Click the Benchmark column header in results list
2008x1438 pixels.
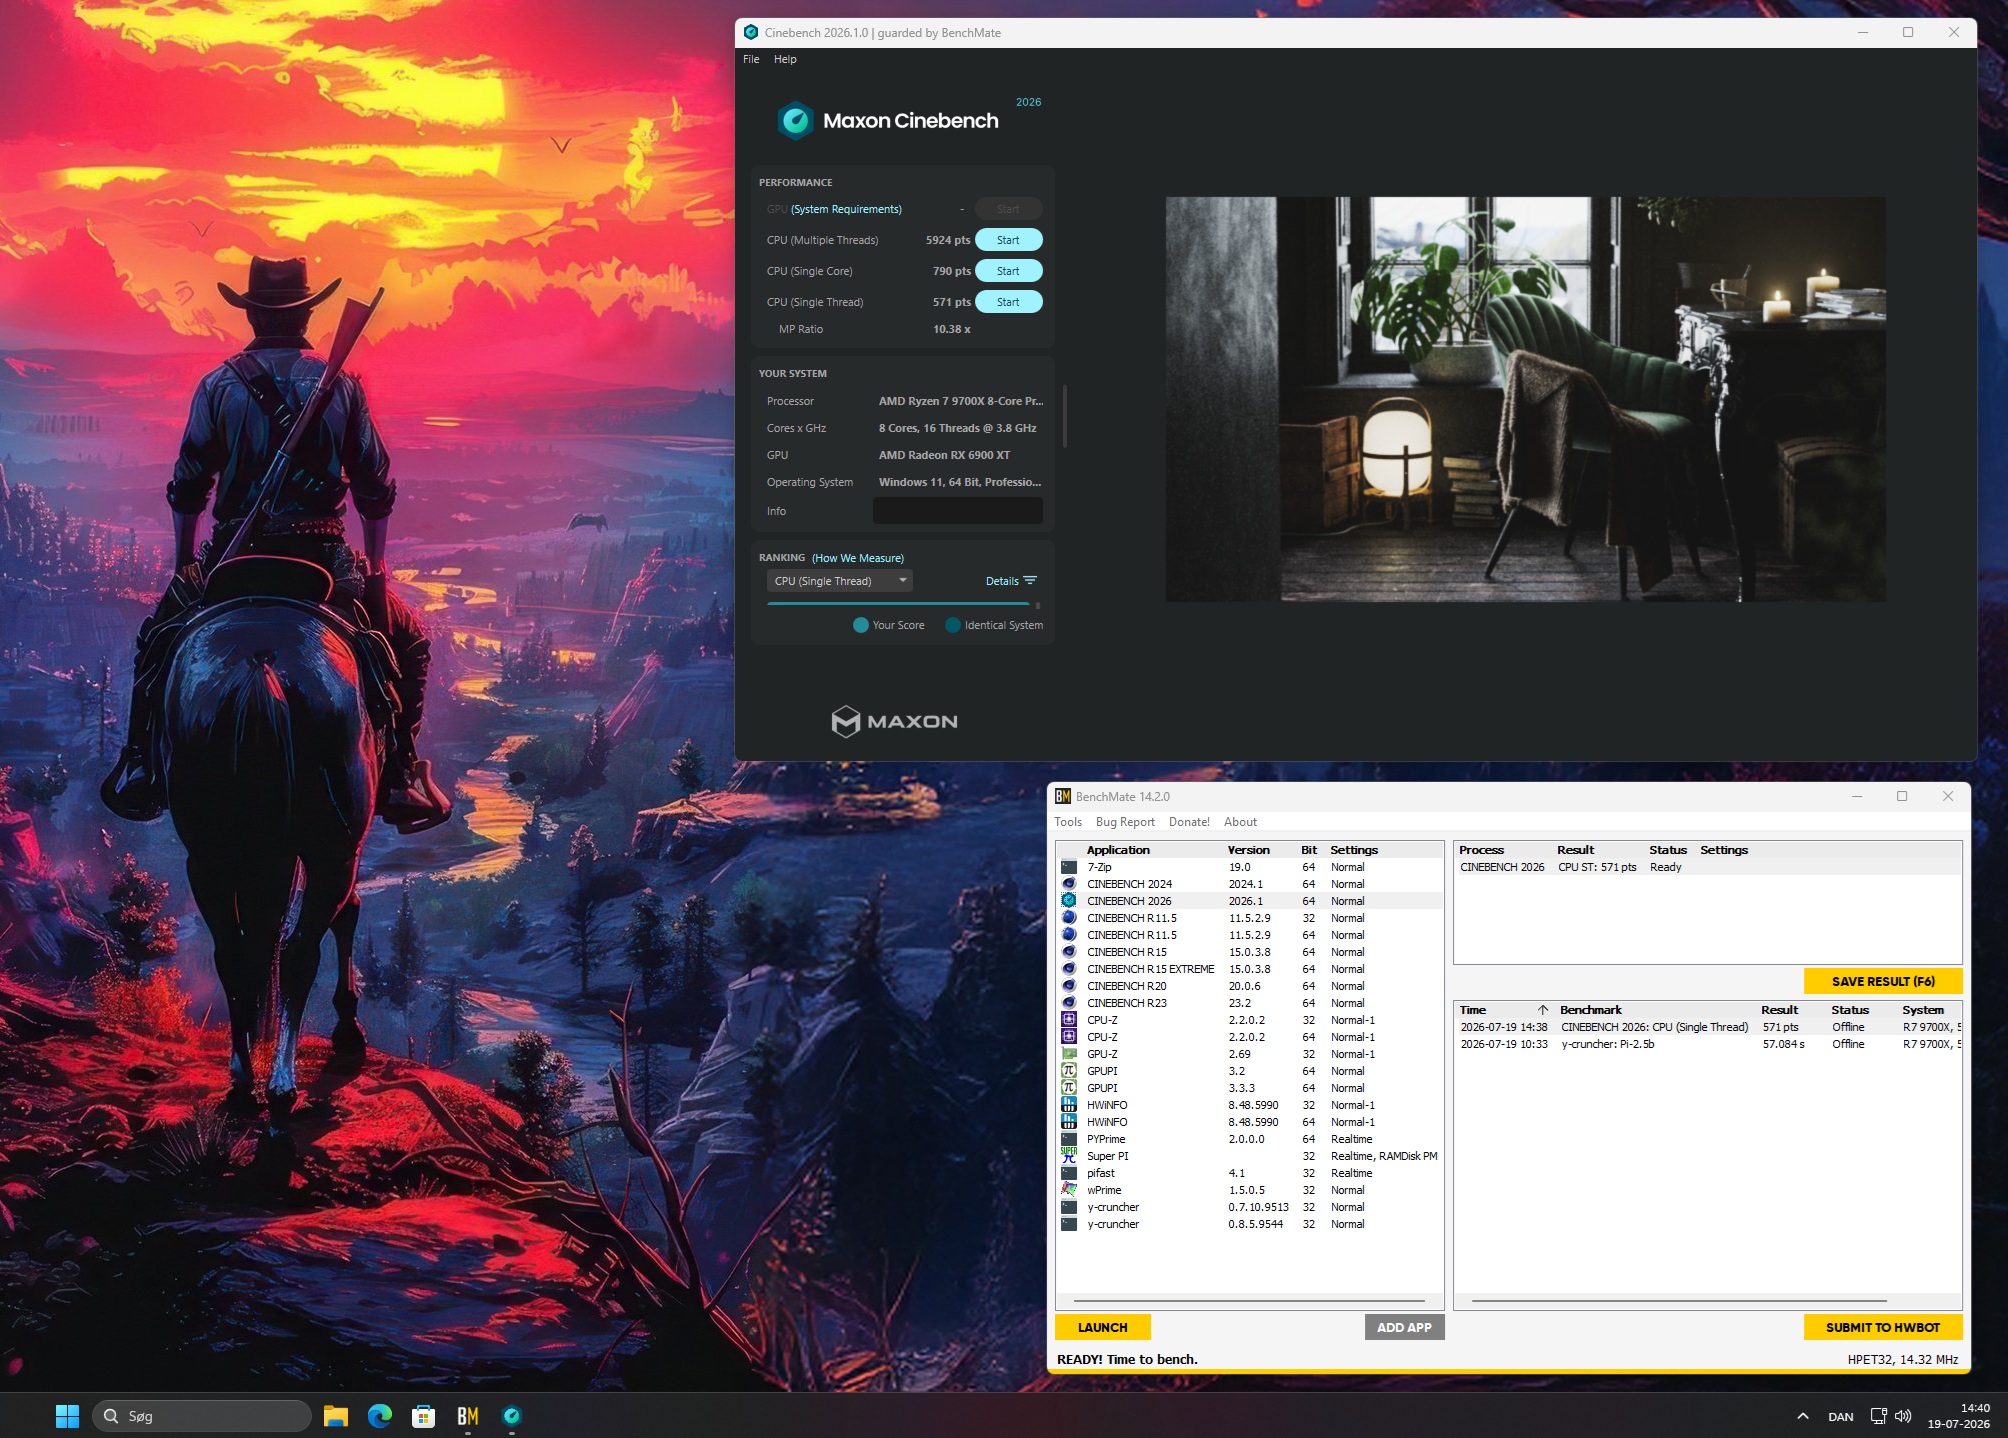[1590, 1010]
